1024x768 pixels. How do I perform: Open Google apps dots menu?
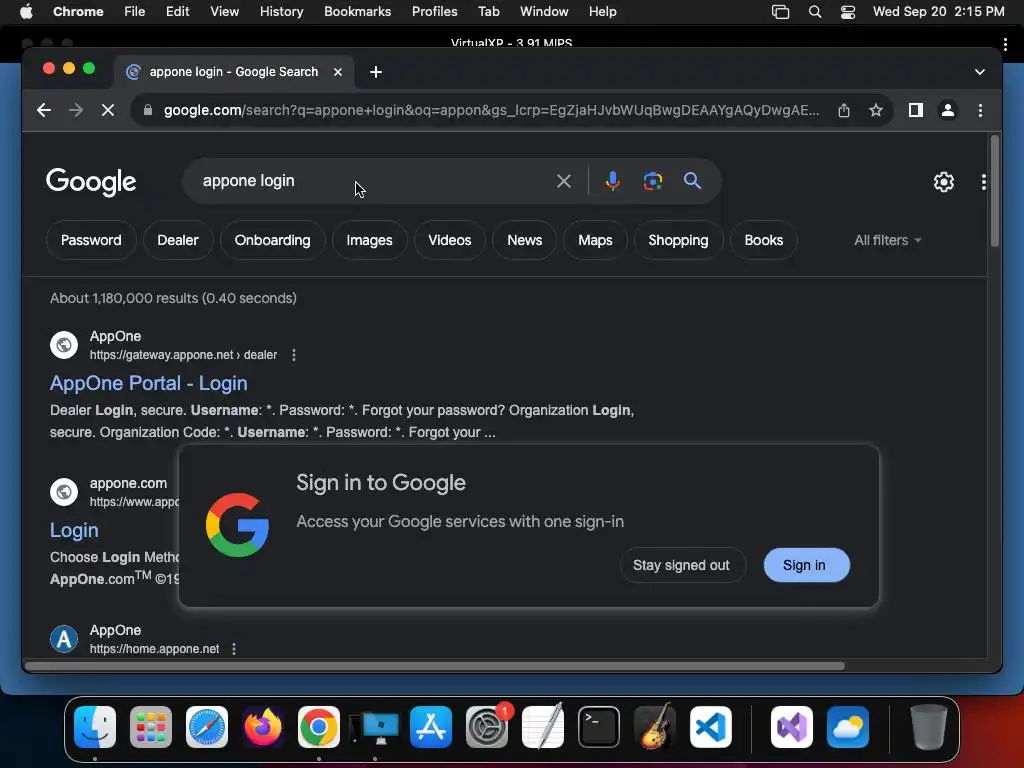coord(984,182)
